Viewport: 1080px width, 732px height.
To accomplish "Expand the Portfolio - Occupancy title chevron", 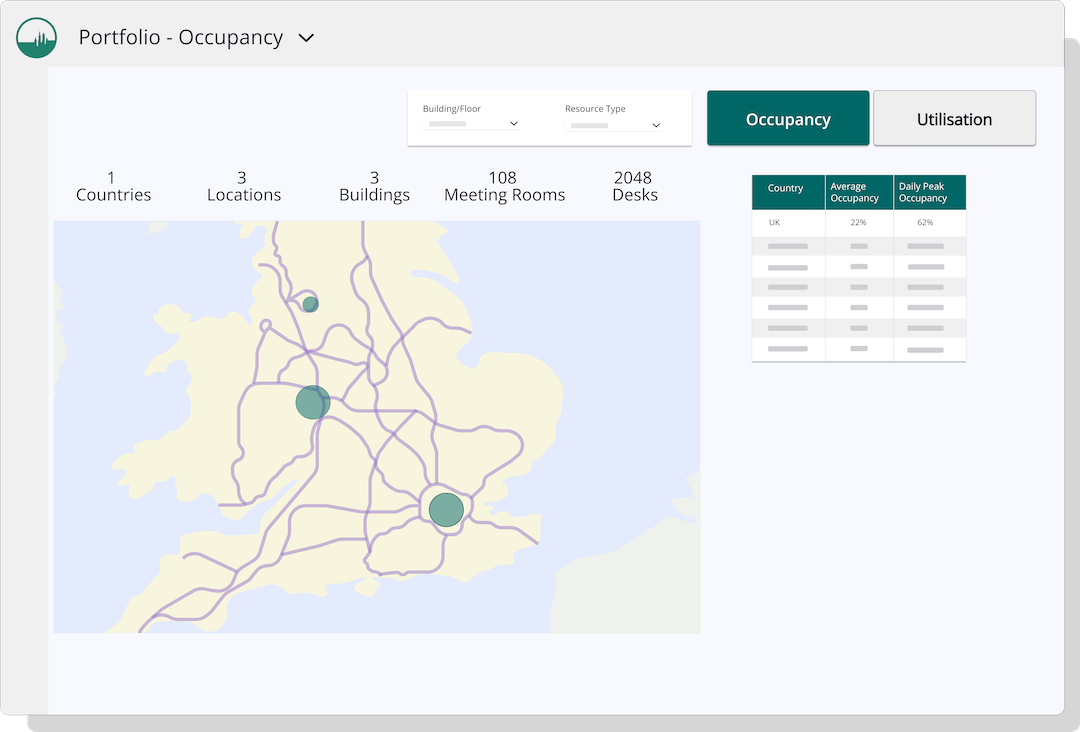I will click(x=307, y=38).
